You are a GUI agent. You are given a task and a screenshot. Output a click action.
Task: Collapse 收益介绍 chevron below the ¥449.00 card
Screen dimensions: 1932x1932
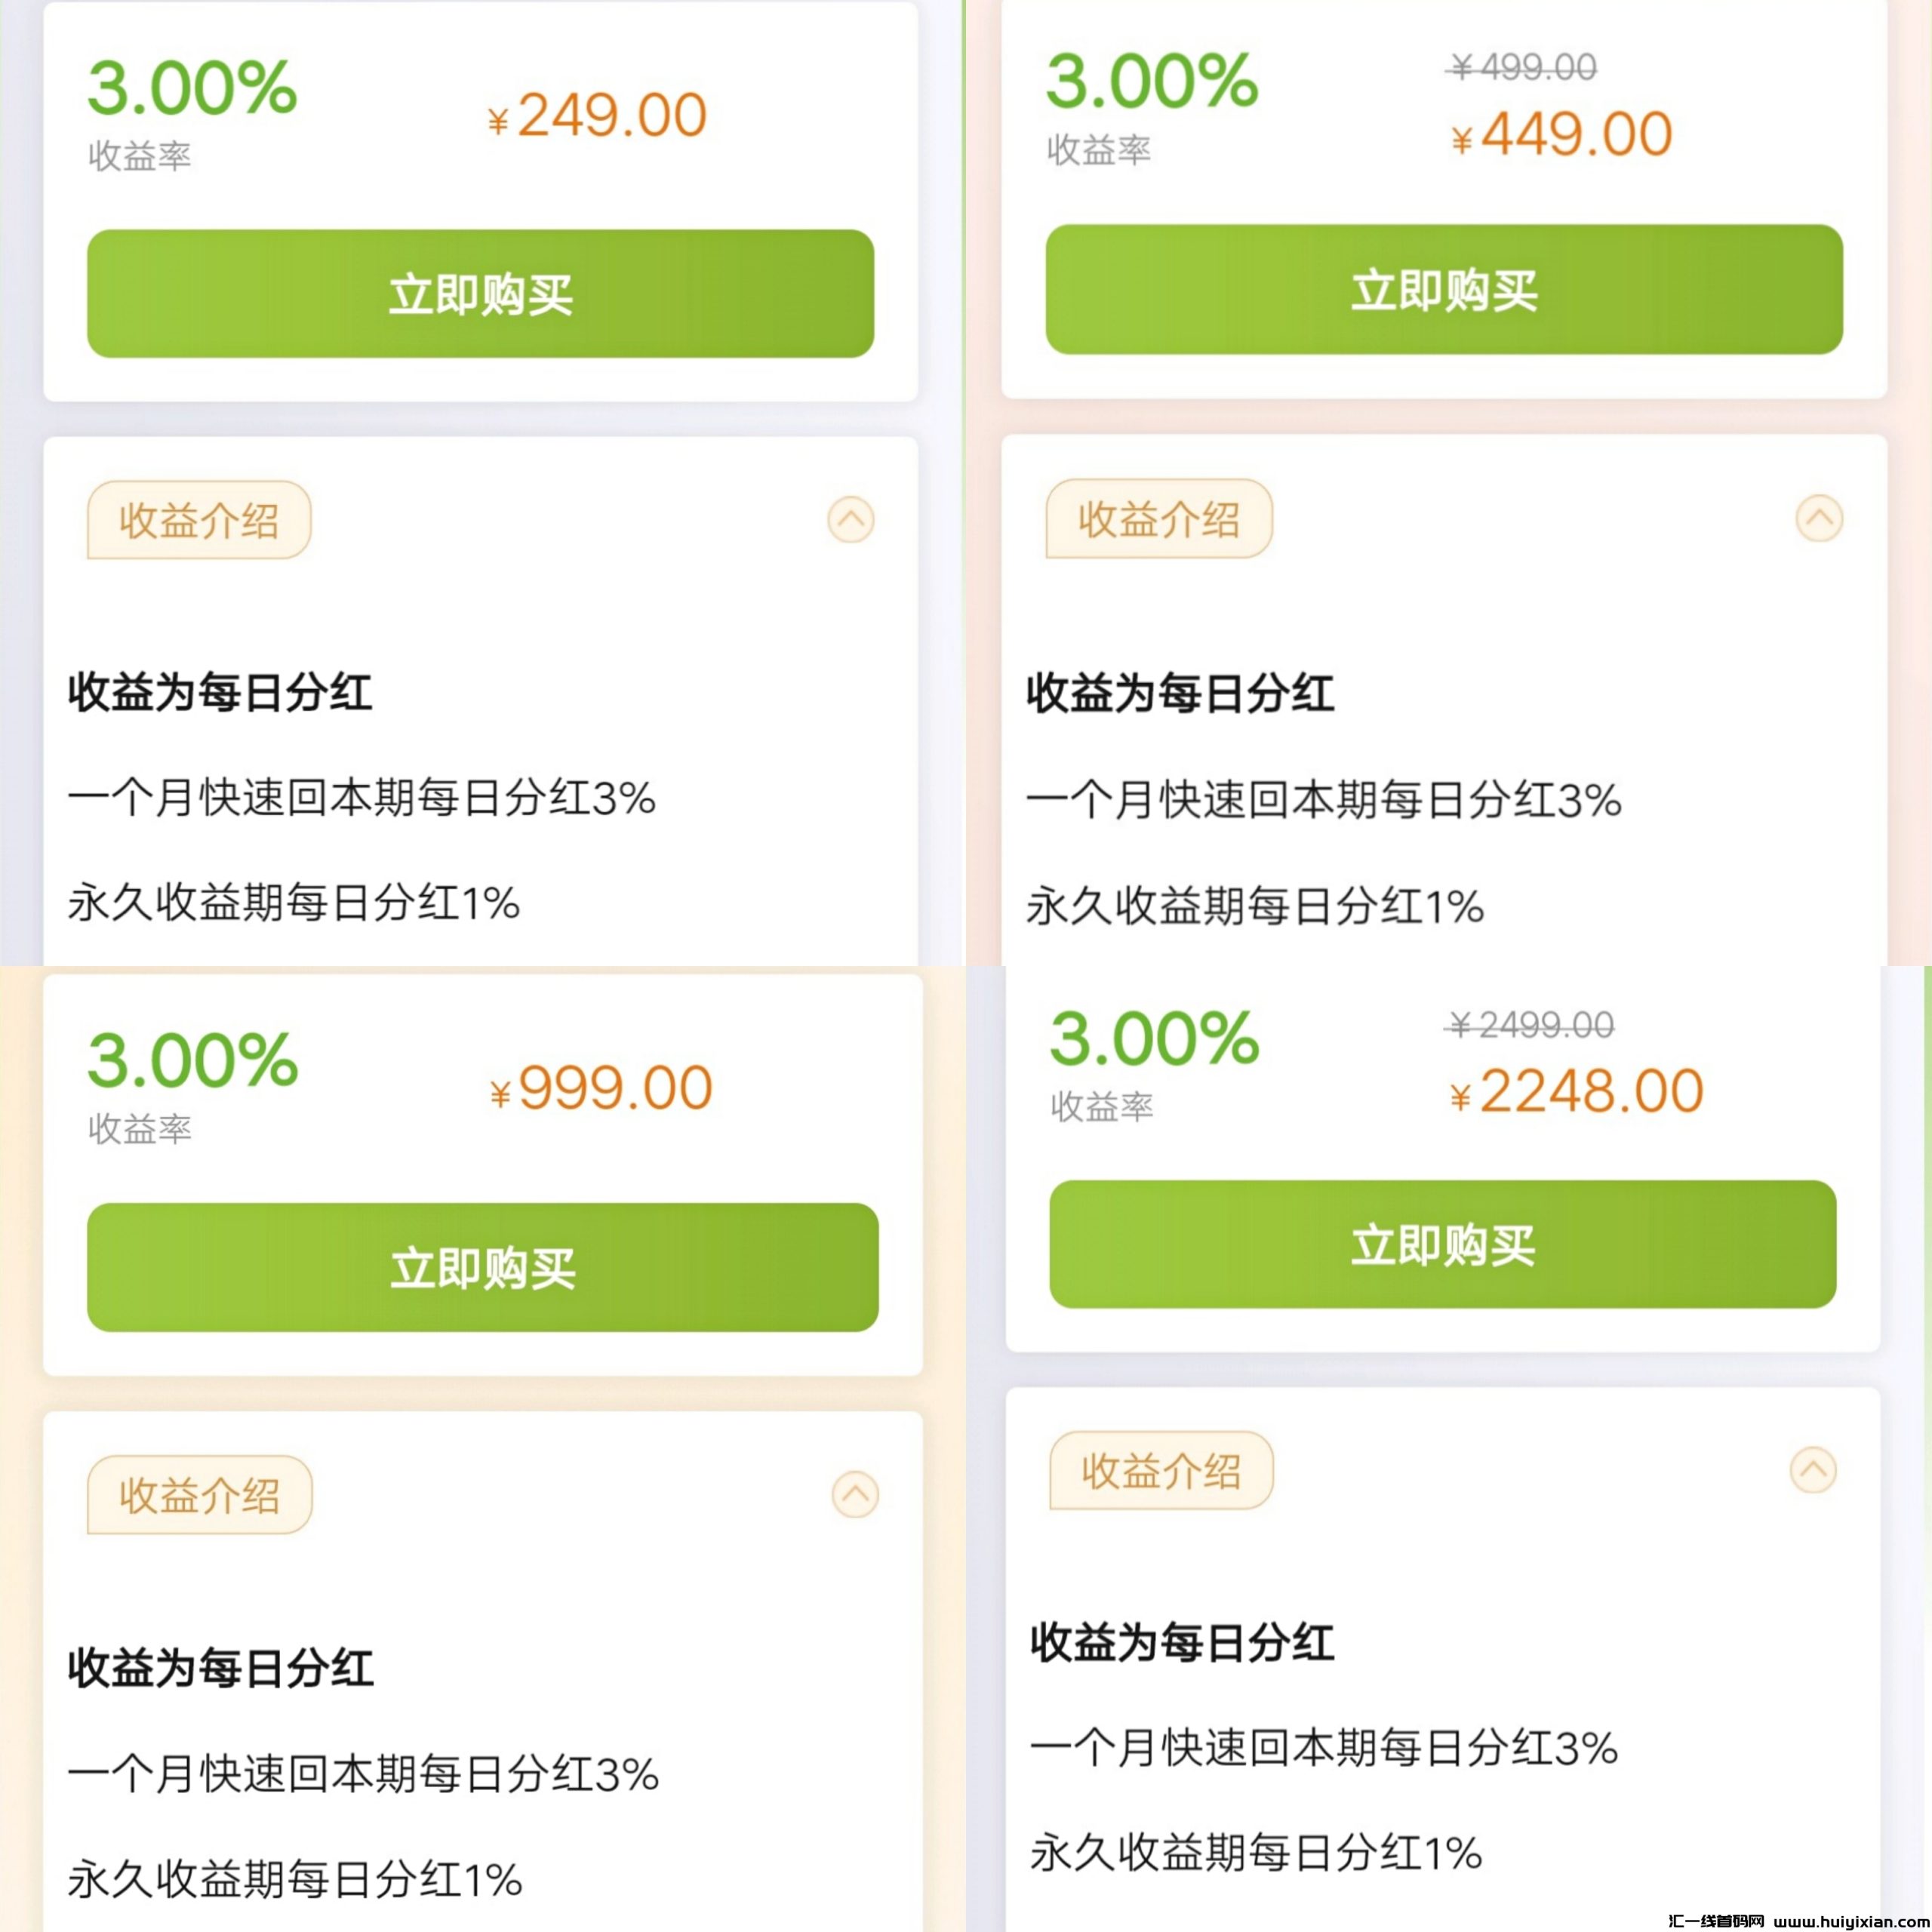[x=1818, y=519]
